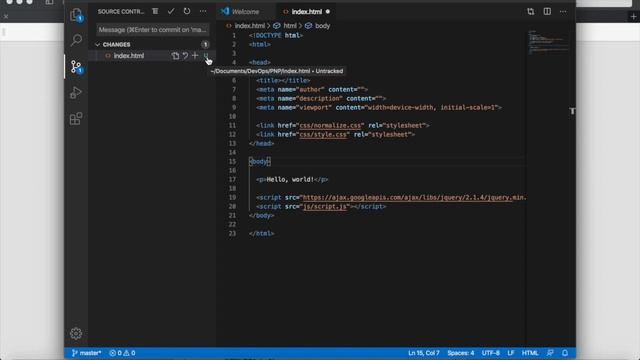The width and height of the screenshot is (640, 360).
Task: Click the code minimap overview
Action: pyautogui.click(x=549, y=42)
